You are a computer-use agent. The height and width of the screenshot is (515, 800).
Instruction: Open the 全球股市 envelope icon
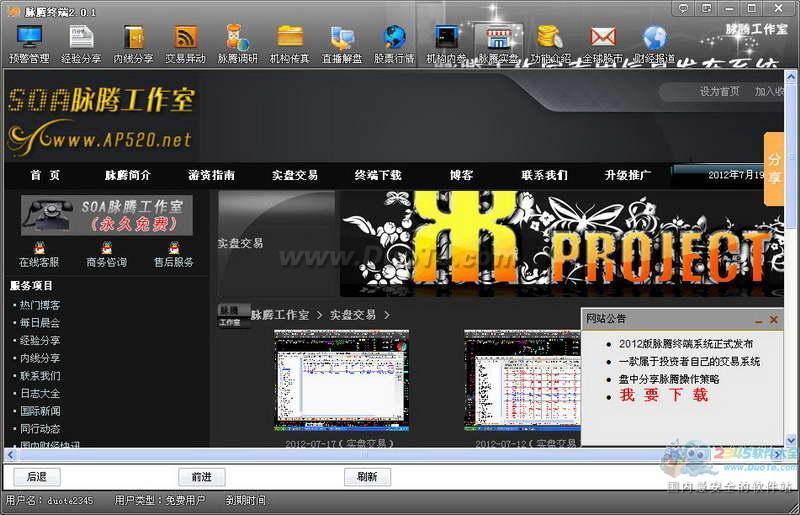coord(603,37)
